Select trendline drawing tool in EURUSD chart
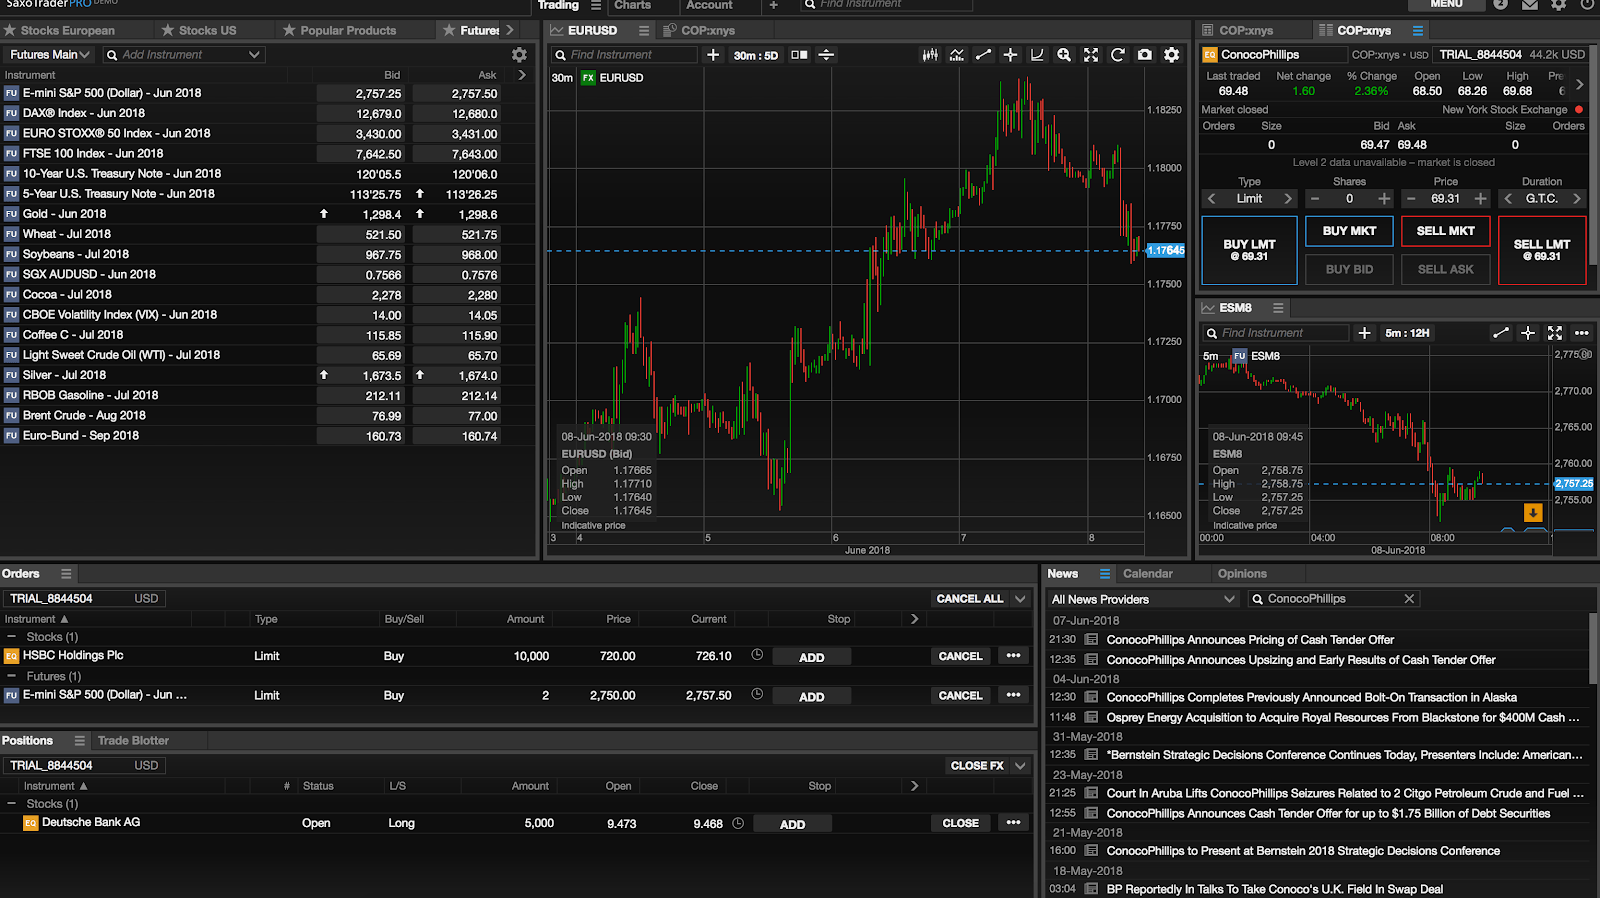 coord(984,55)
